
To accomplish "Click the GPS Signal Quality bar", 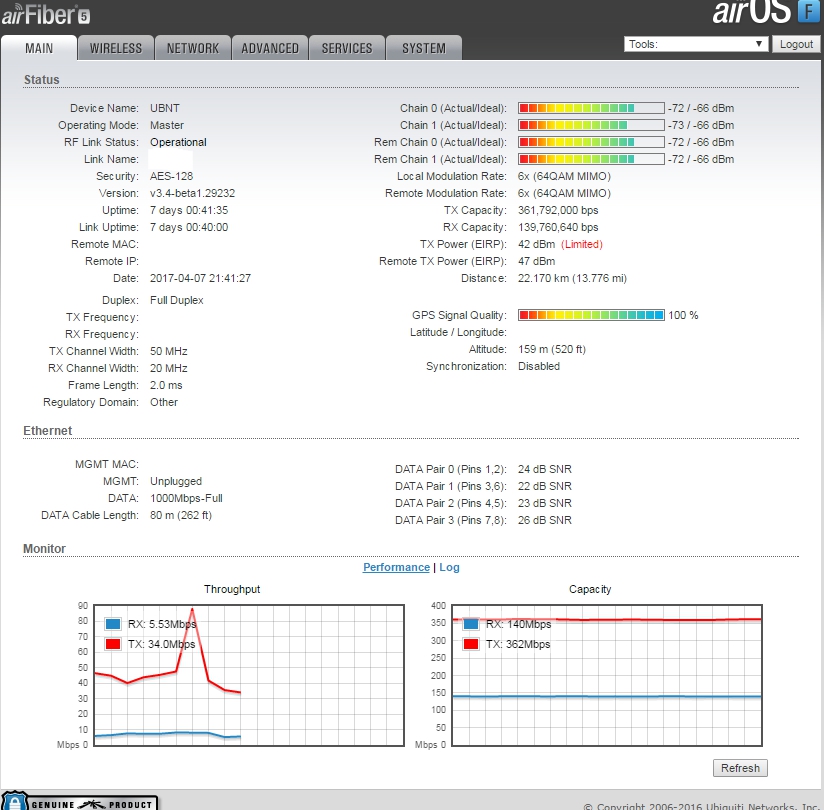I will click(x=591, y=315).
